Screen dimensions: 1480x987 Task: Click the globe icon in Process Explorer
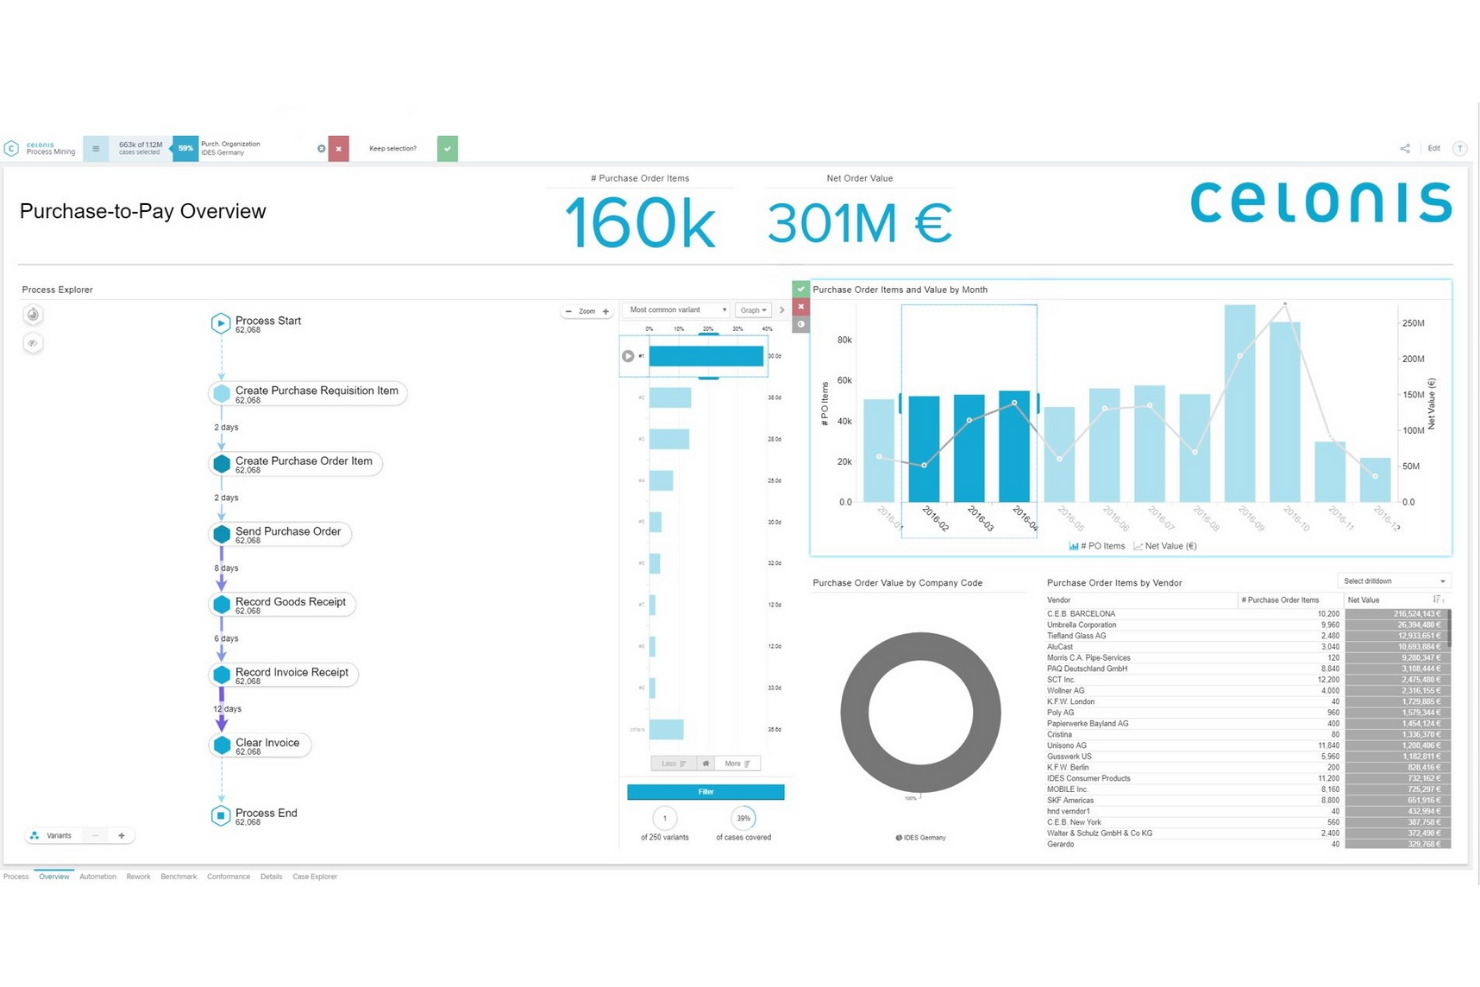pos(32,314)
